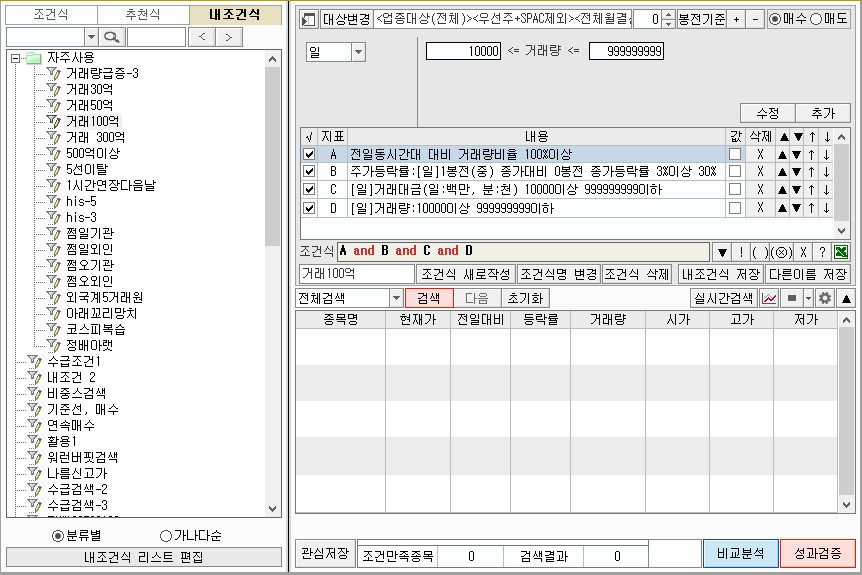
Task: Switch to the 조건식 tab
Action: click(x=51, y=14)
